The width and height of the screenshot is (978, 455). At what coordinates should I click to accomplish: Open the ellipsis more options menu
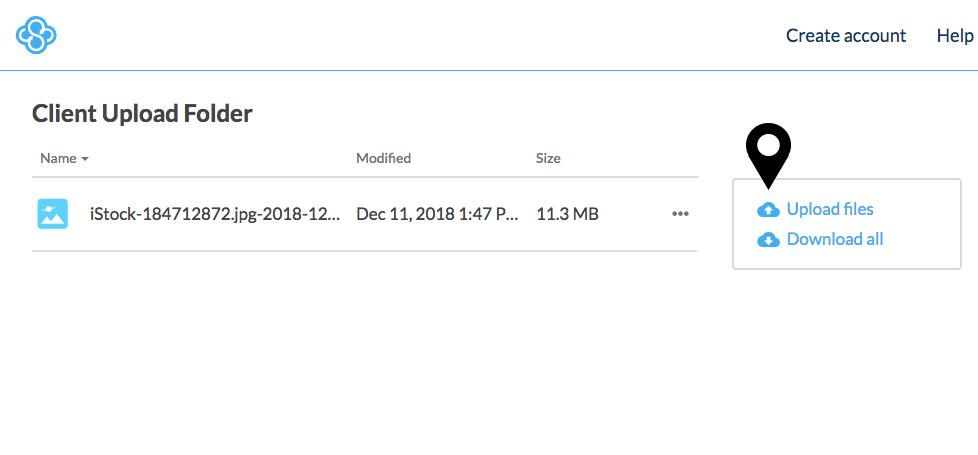(x=680, y=213)
